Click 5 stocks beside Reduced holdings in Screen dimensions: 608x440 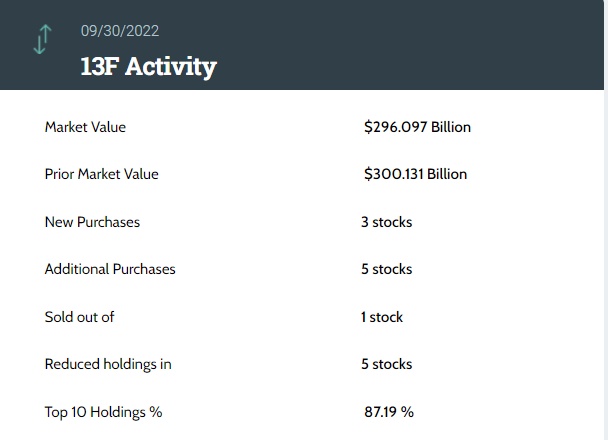pyautogui.click(x=386, y=364)
